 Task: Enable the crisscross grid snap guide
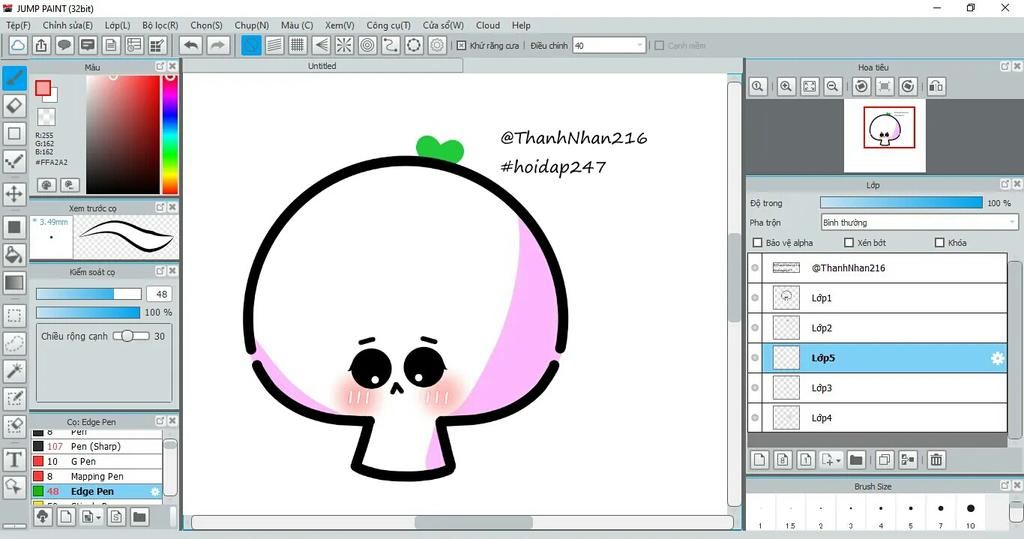click(x=298, y=45)
